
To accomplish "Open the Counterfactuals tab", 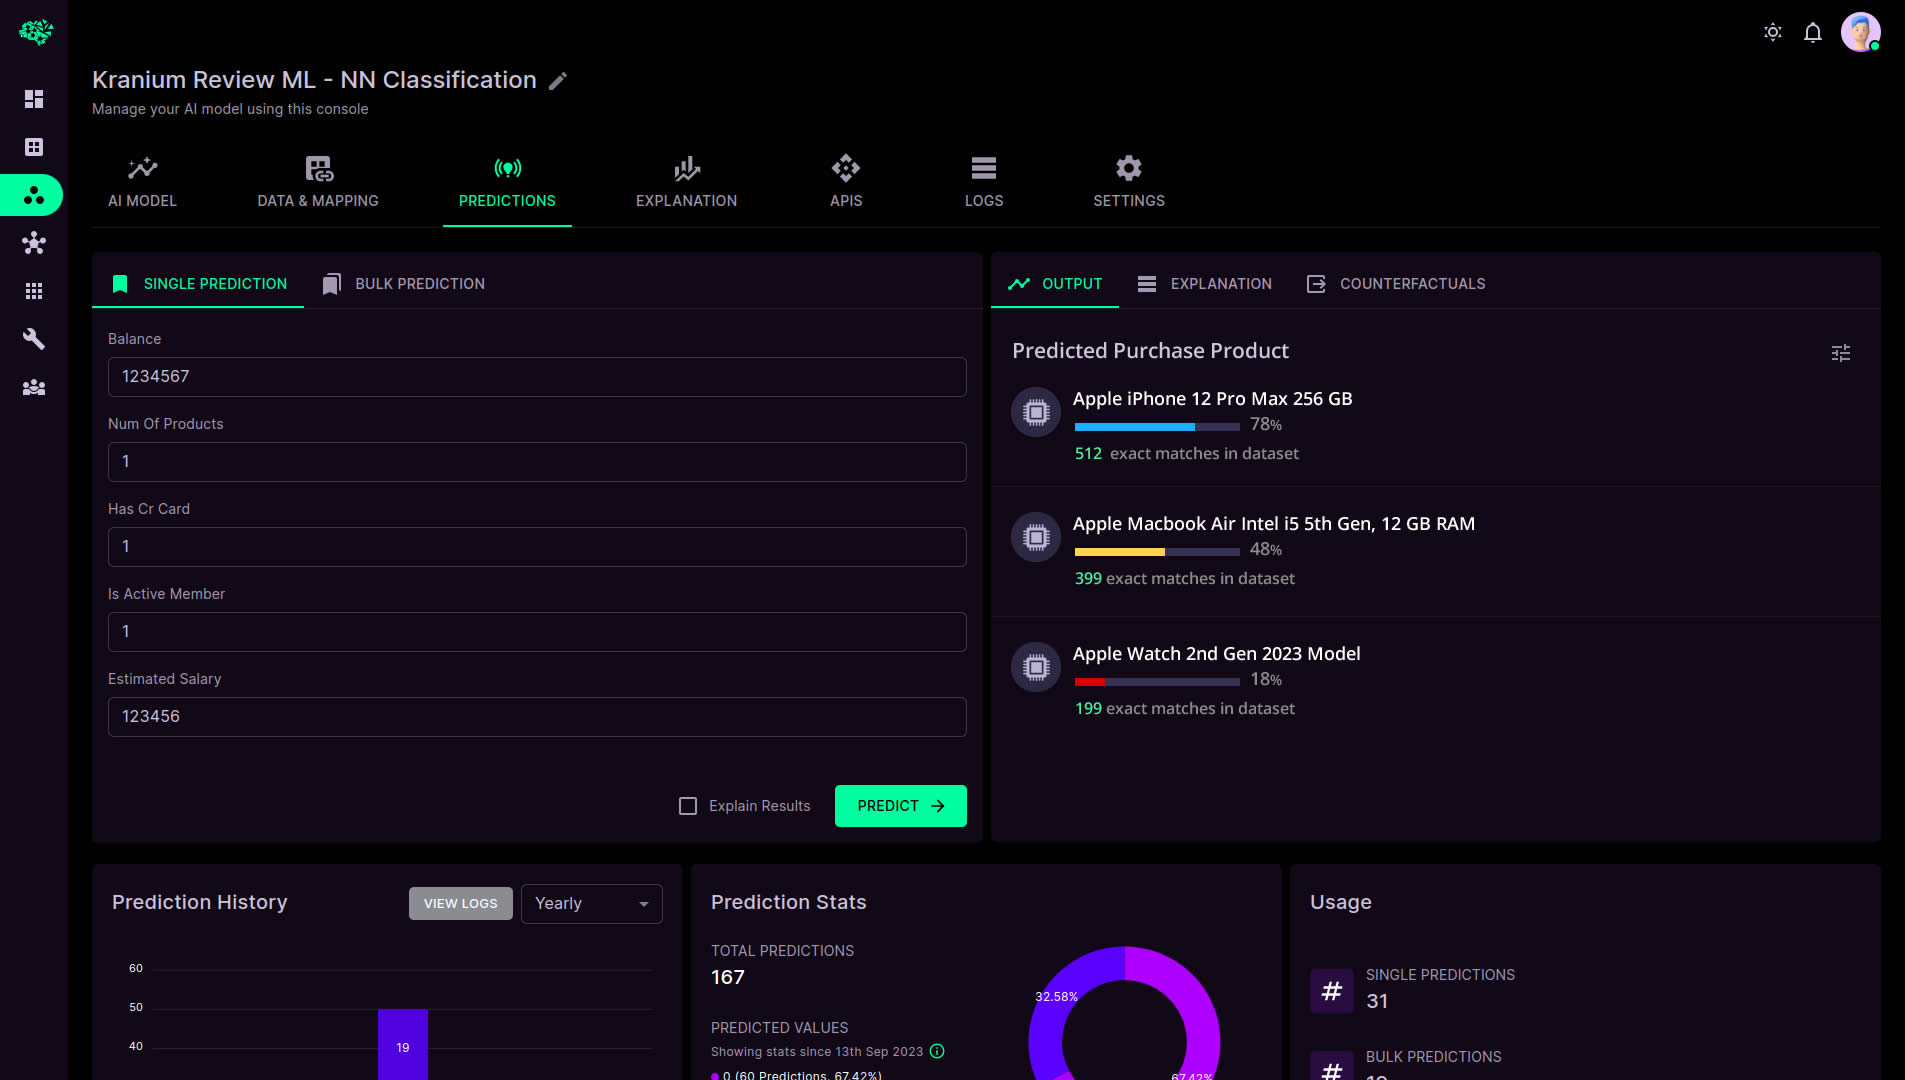I will tap(1396, 284).
